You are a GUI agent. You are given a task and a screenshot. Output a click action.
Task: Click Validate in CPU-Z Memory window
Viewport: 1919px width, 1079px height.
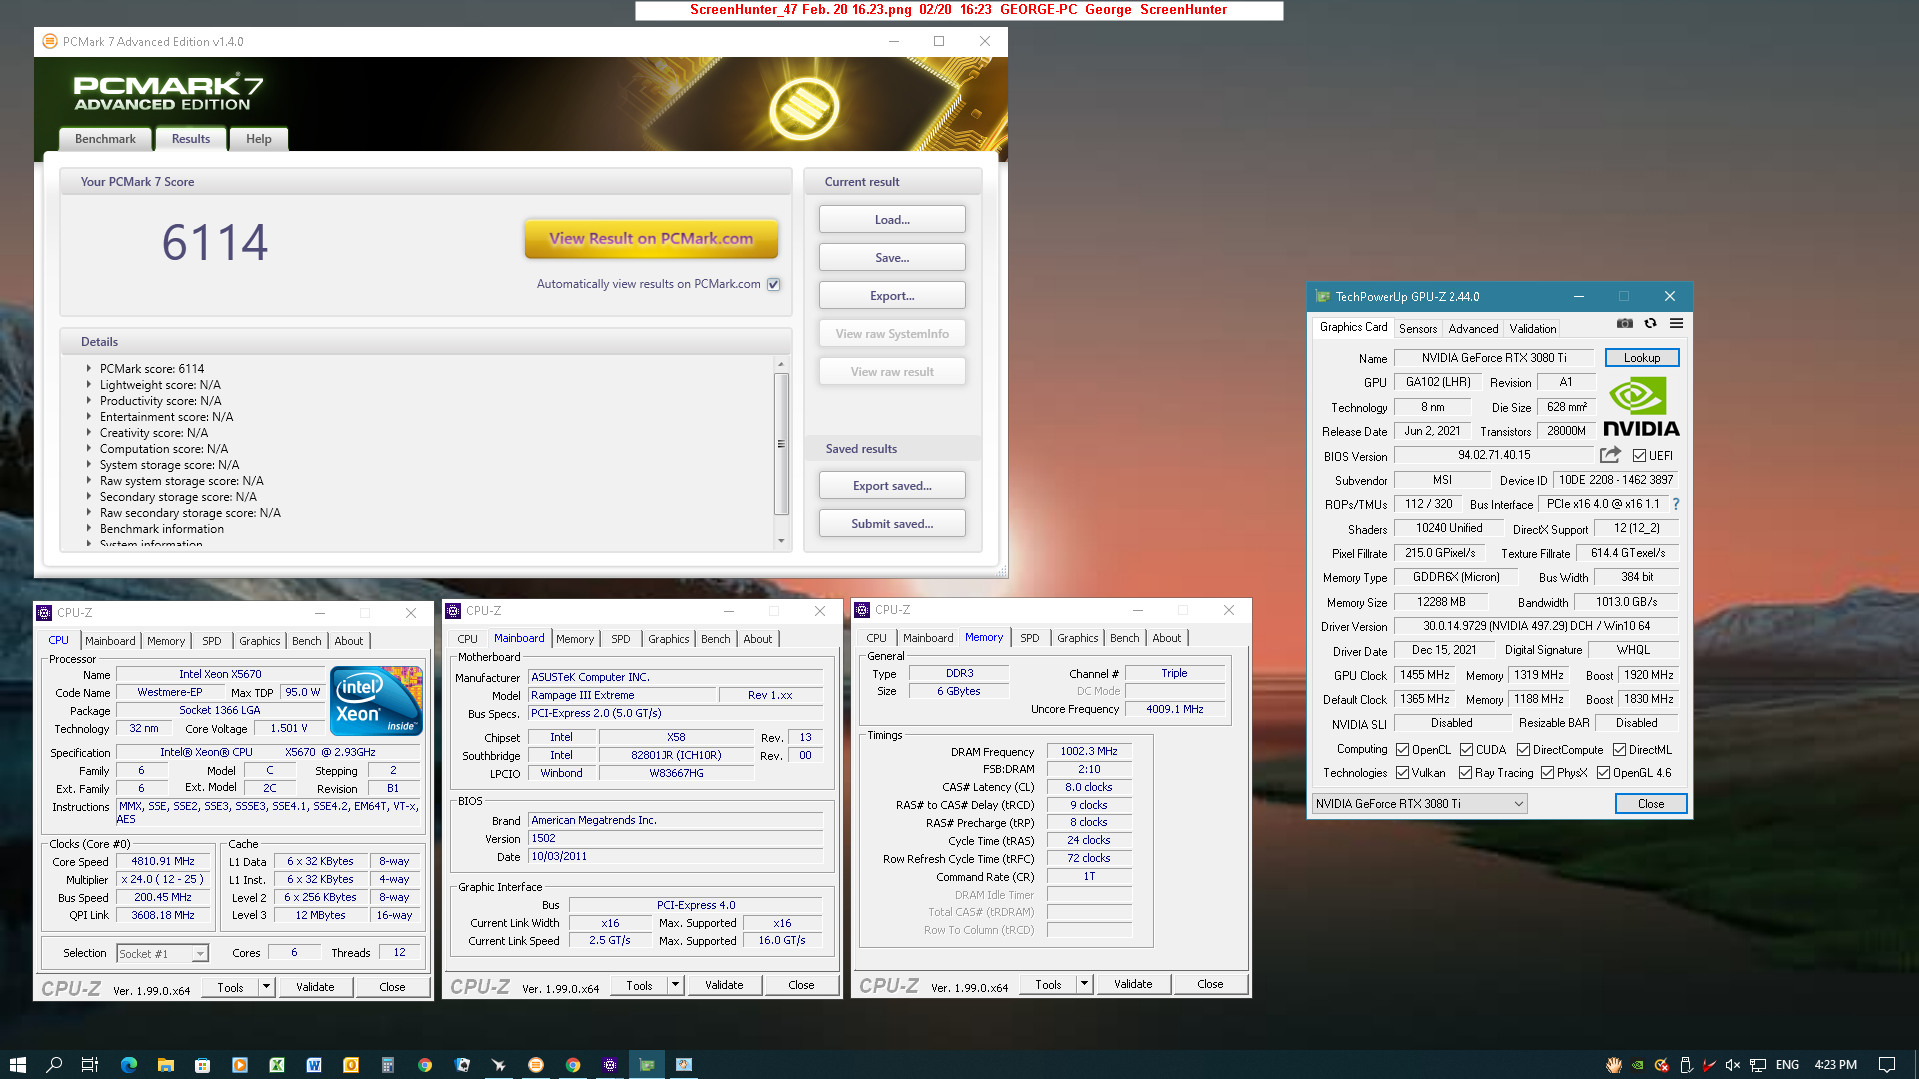(1133, 984)
